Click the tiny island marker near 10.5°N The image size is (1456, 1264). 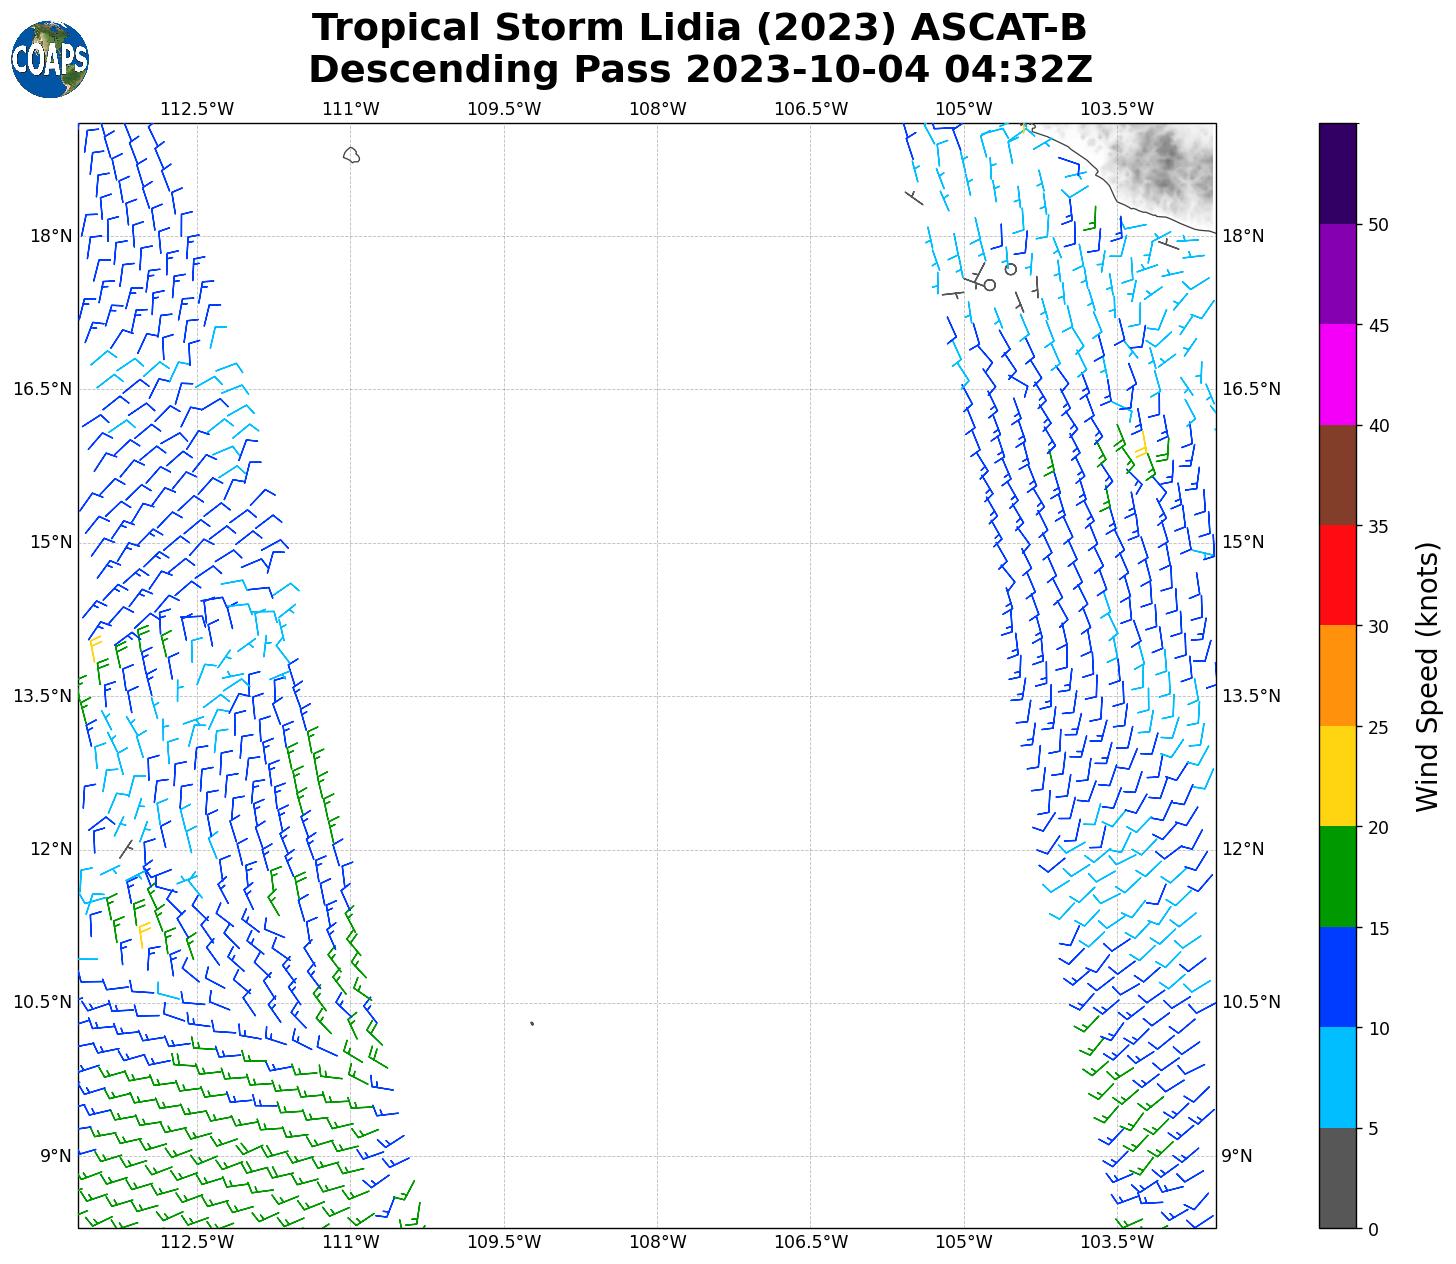[x=532, y=1023]
